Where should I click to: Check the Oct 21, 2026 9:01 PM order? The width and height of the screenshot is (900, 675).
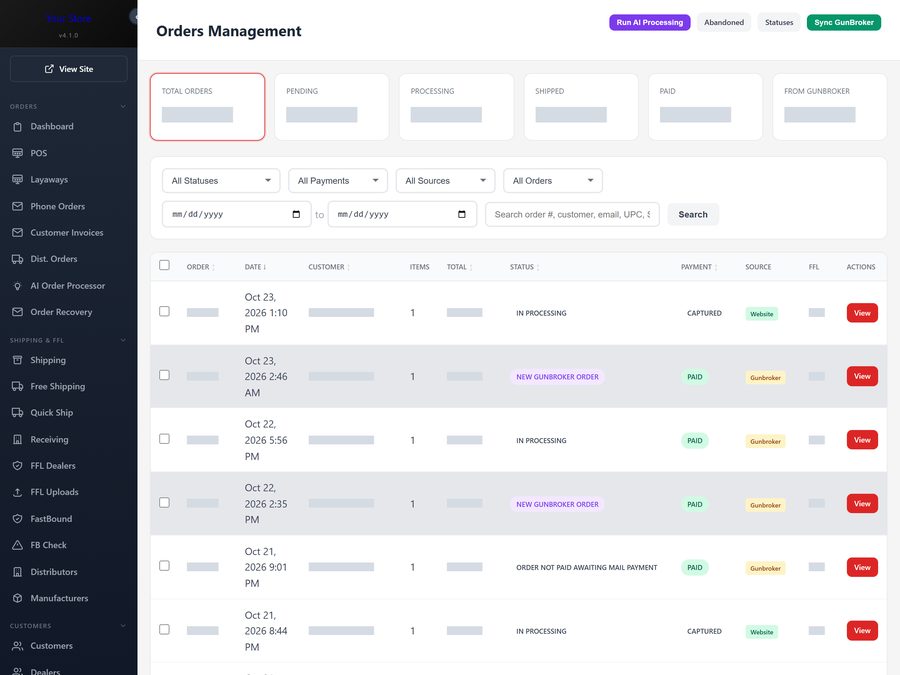165,566
